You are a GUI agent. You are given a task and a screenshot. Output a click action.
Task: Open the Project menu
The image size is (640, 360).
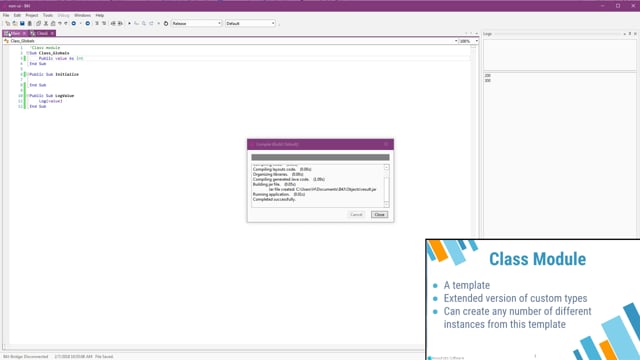[31, 15]
